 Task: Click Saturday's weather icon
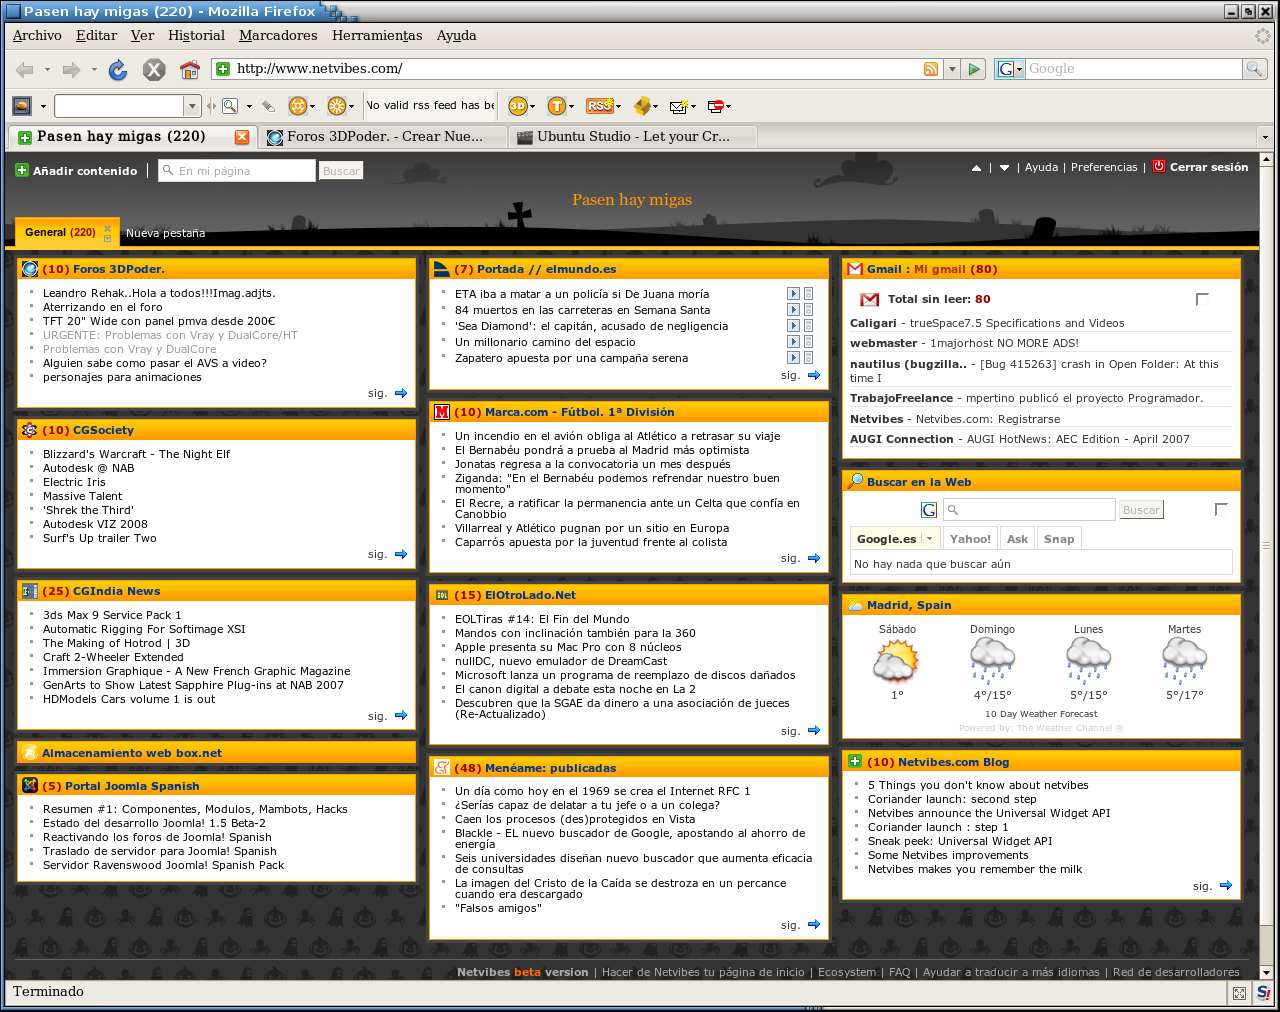click(x=896, y=662)
